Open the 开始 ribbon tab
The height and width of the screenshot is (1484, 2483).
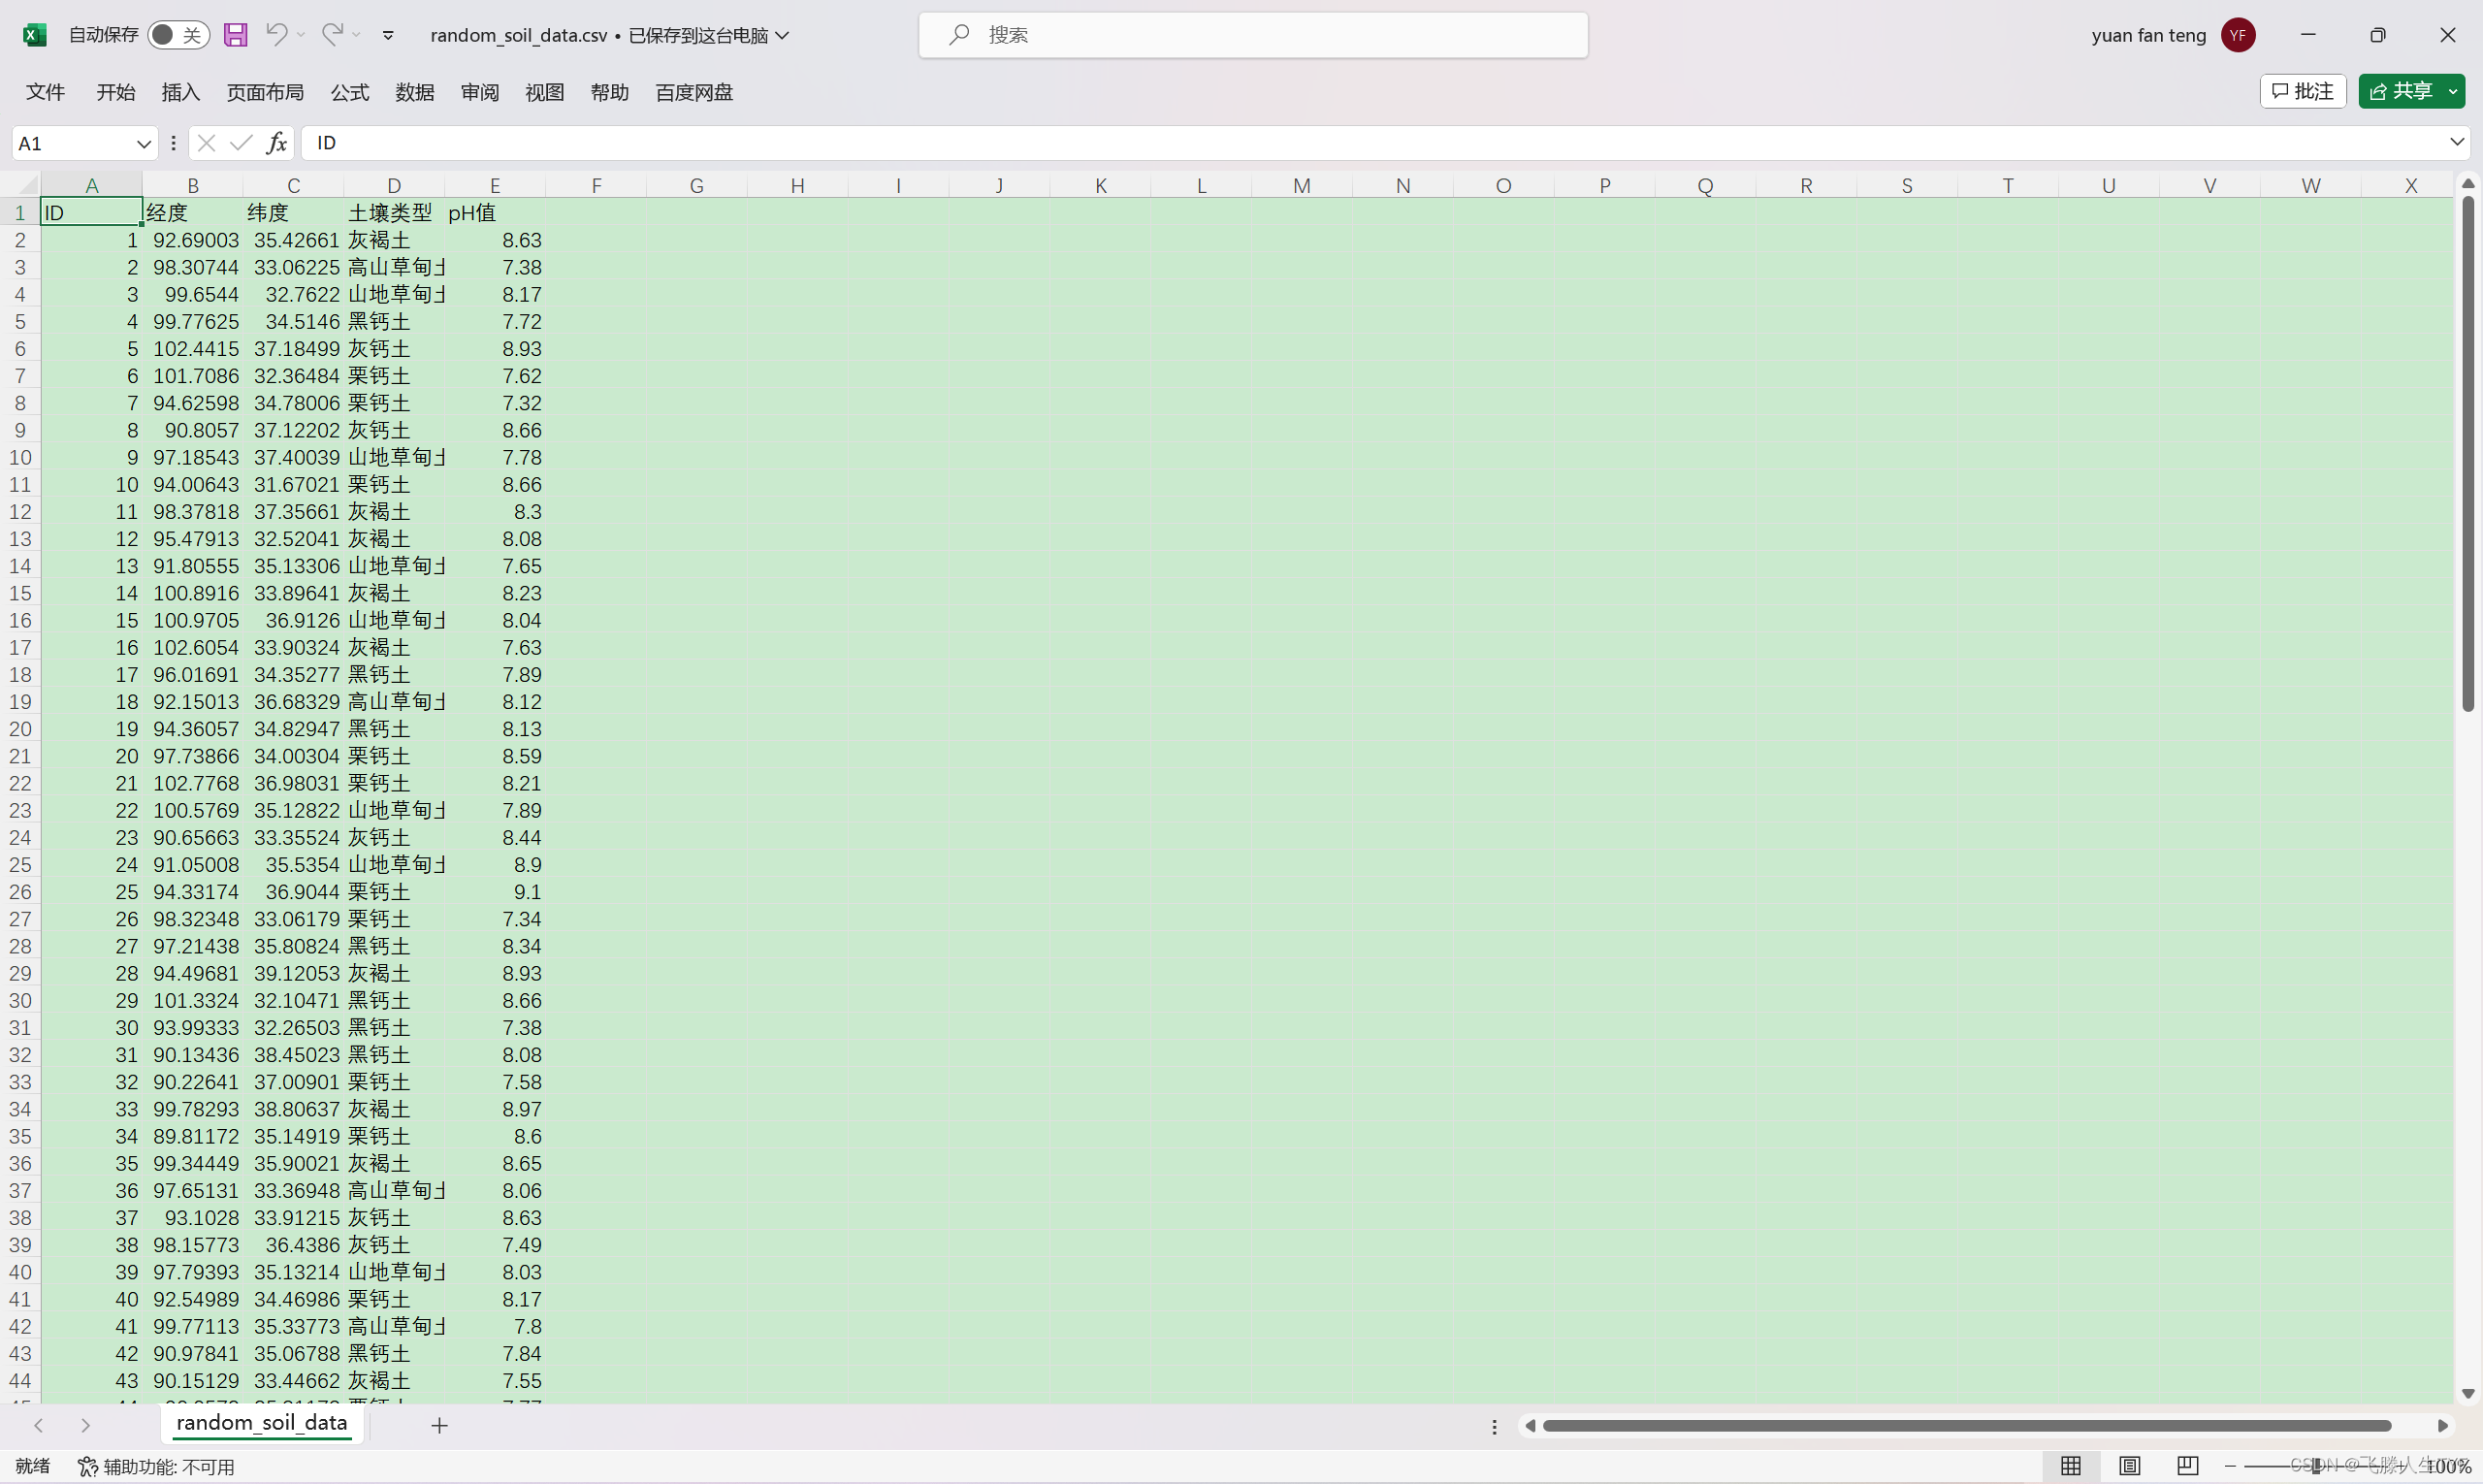point(115,92)
